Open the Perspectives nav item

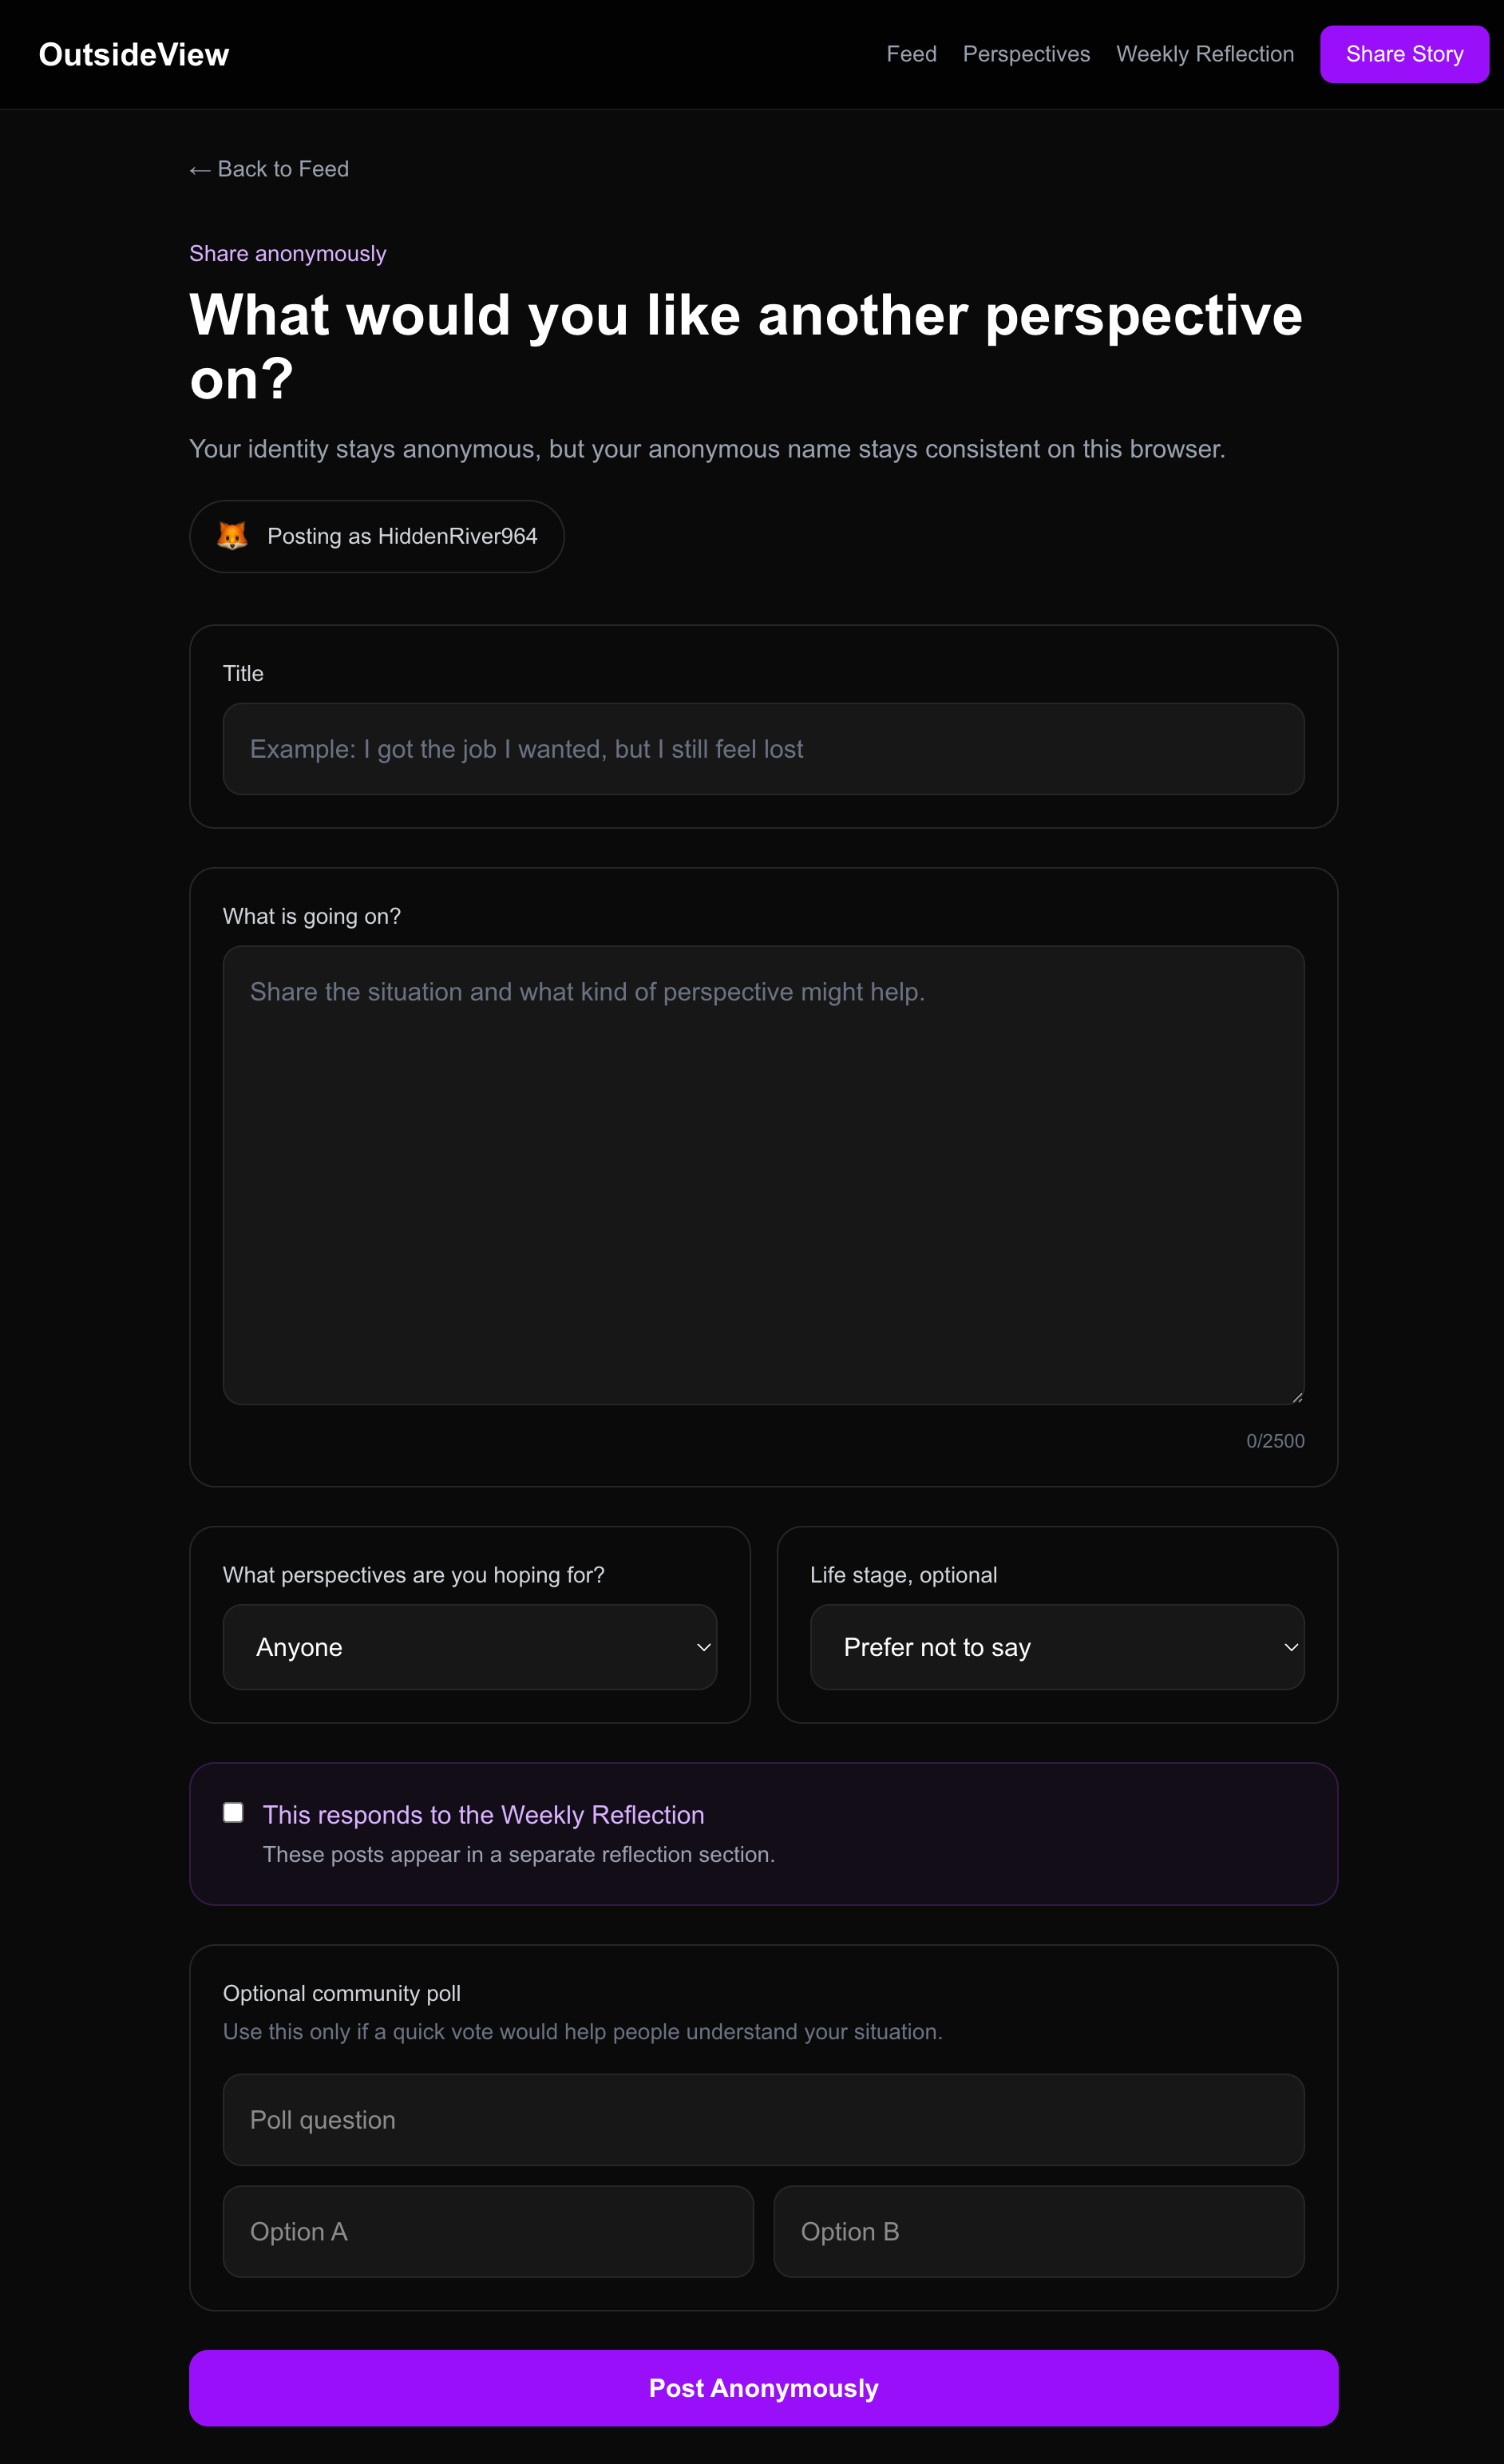pos(1026,54)
